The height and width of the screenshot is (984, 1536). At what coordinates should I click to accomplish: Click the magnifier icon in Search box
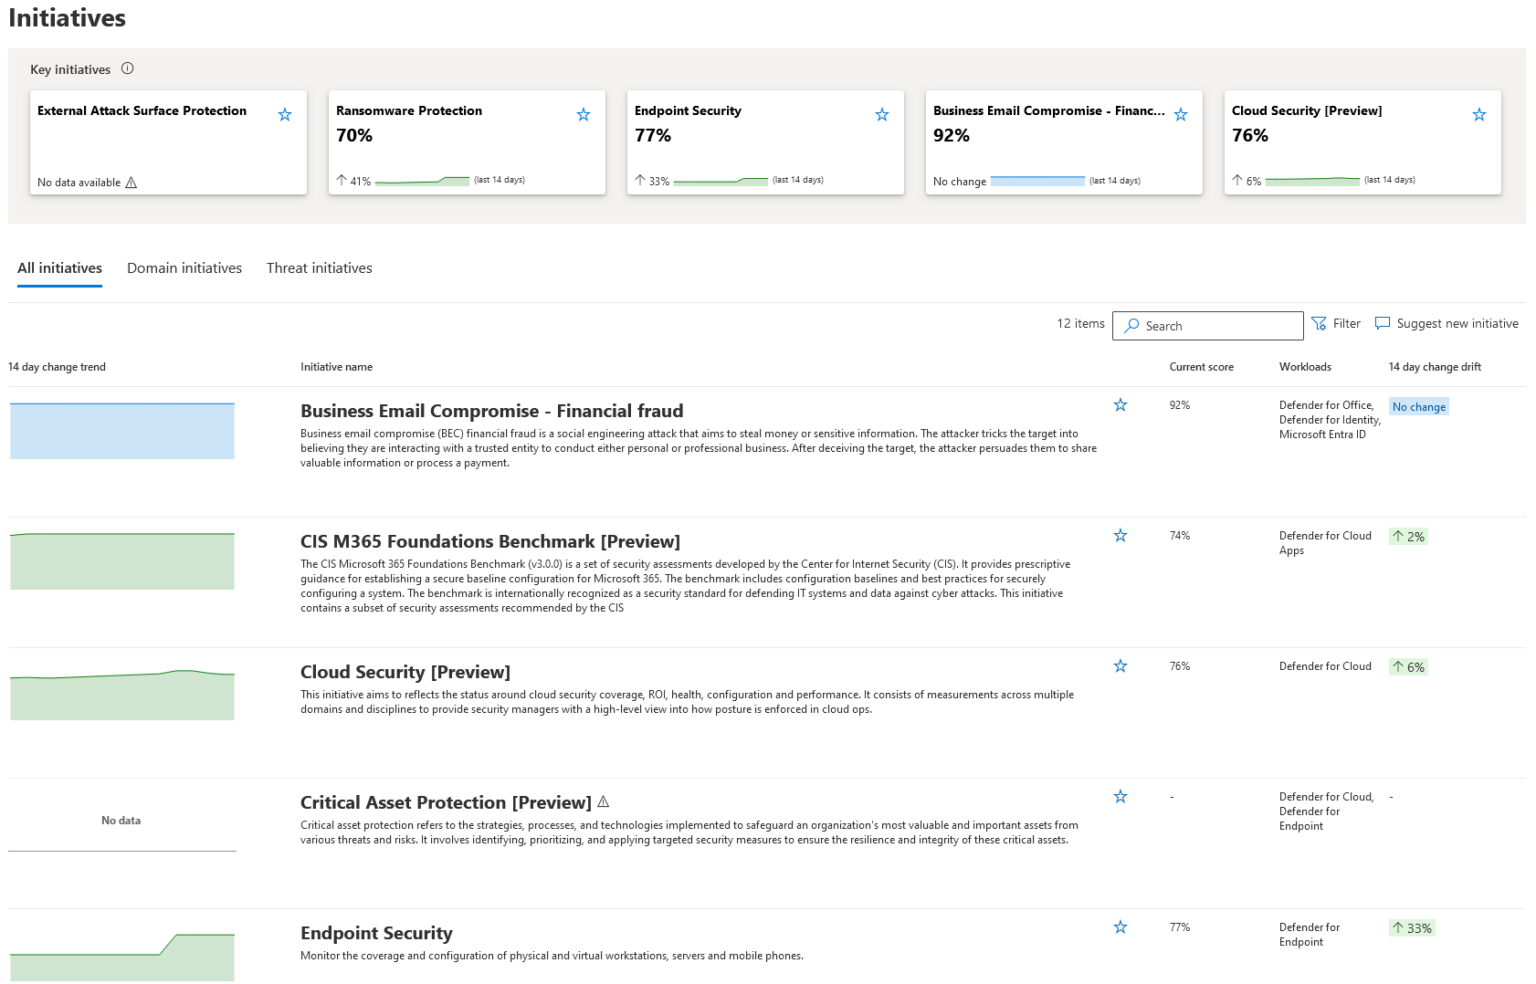[1132, 325]
